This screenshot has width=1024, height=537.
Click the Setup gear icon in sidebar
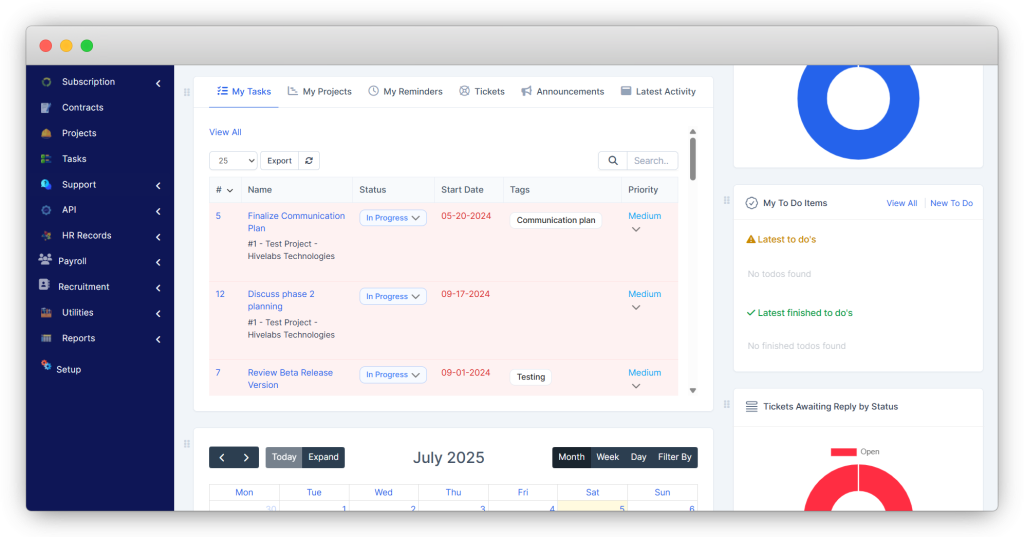click(x=46, y=366)
